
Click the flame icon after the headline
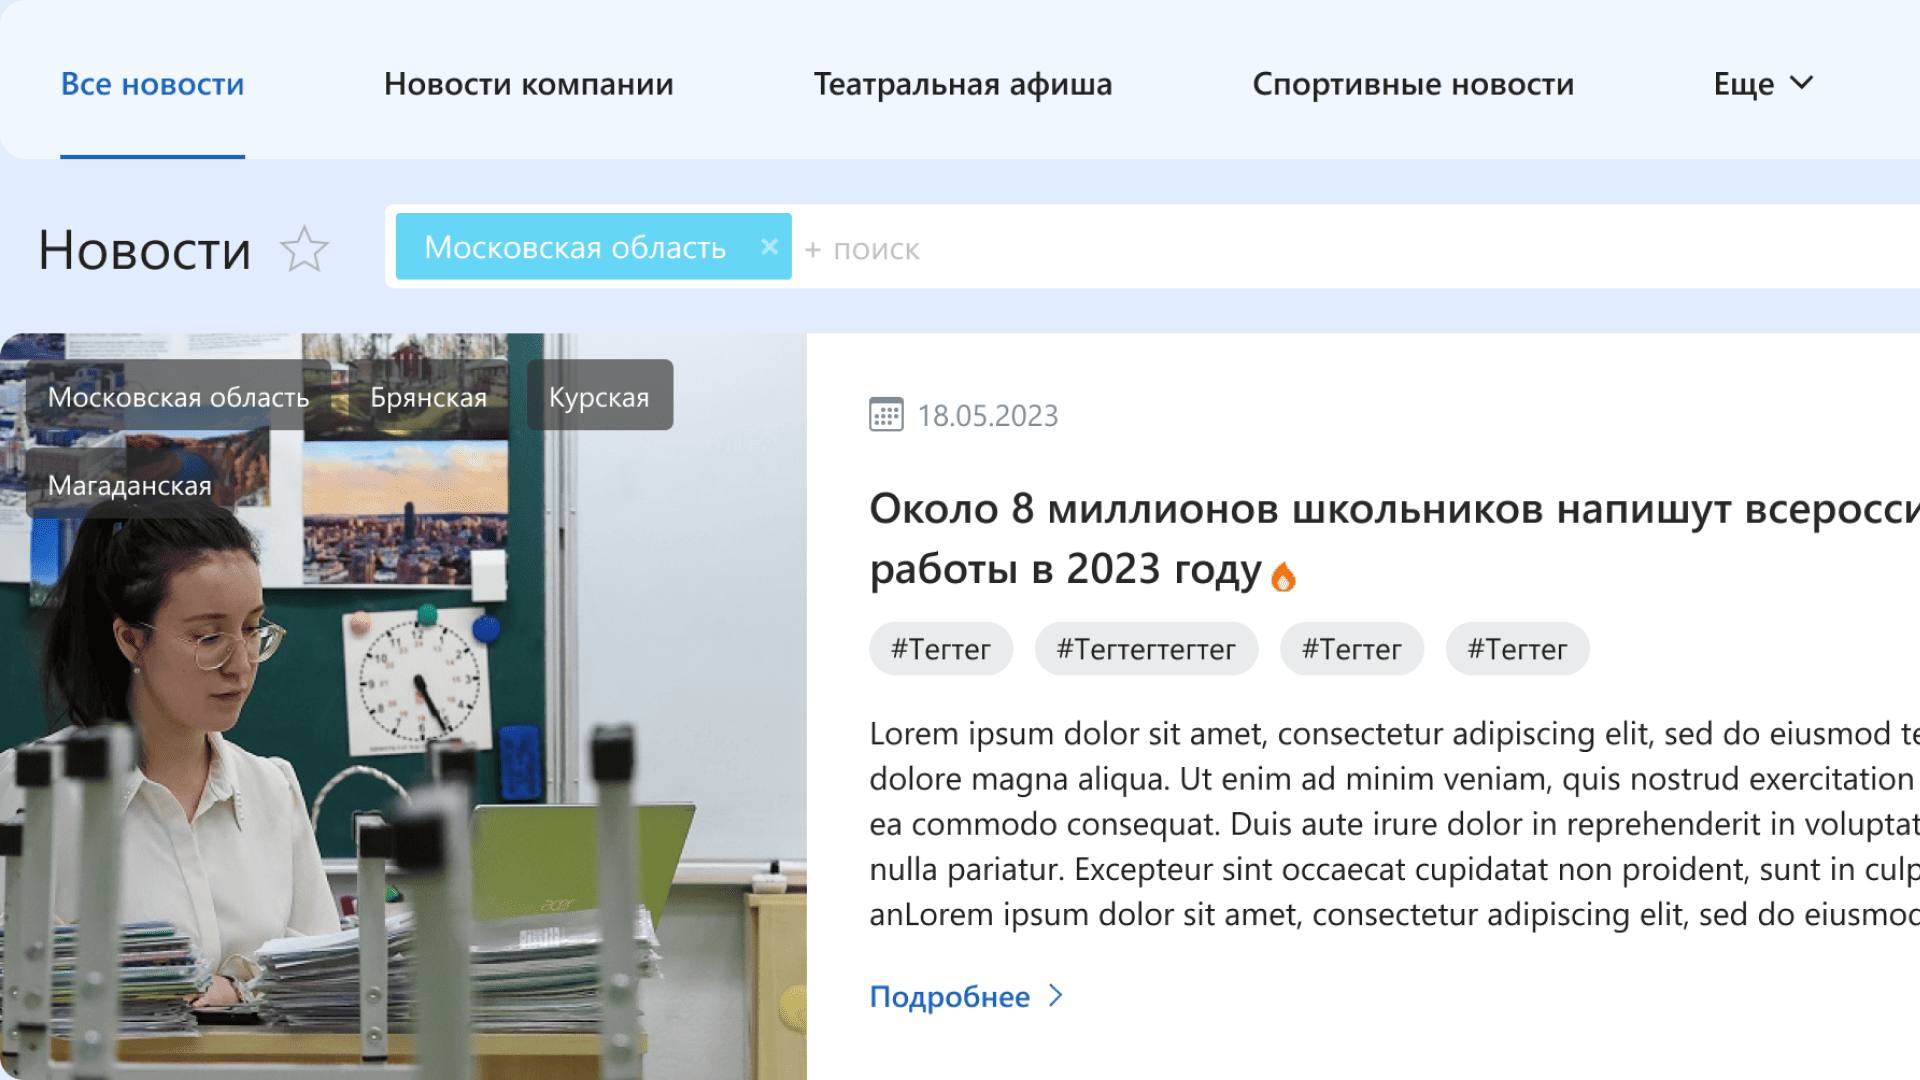click(x=1283, y=577)
